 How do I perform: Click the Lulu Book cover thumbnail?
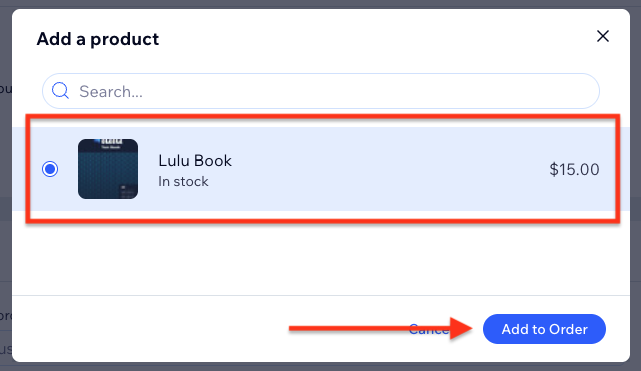coord(108,169)
